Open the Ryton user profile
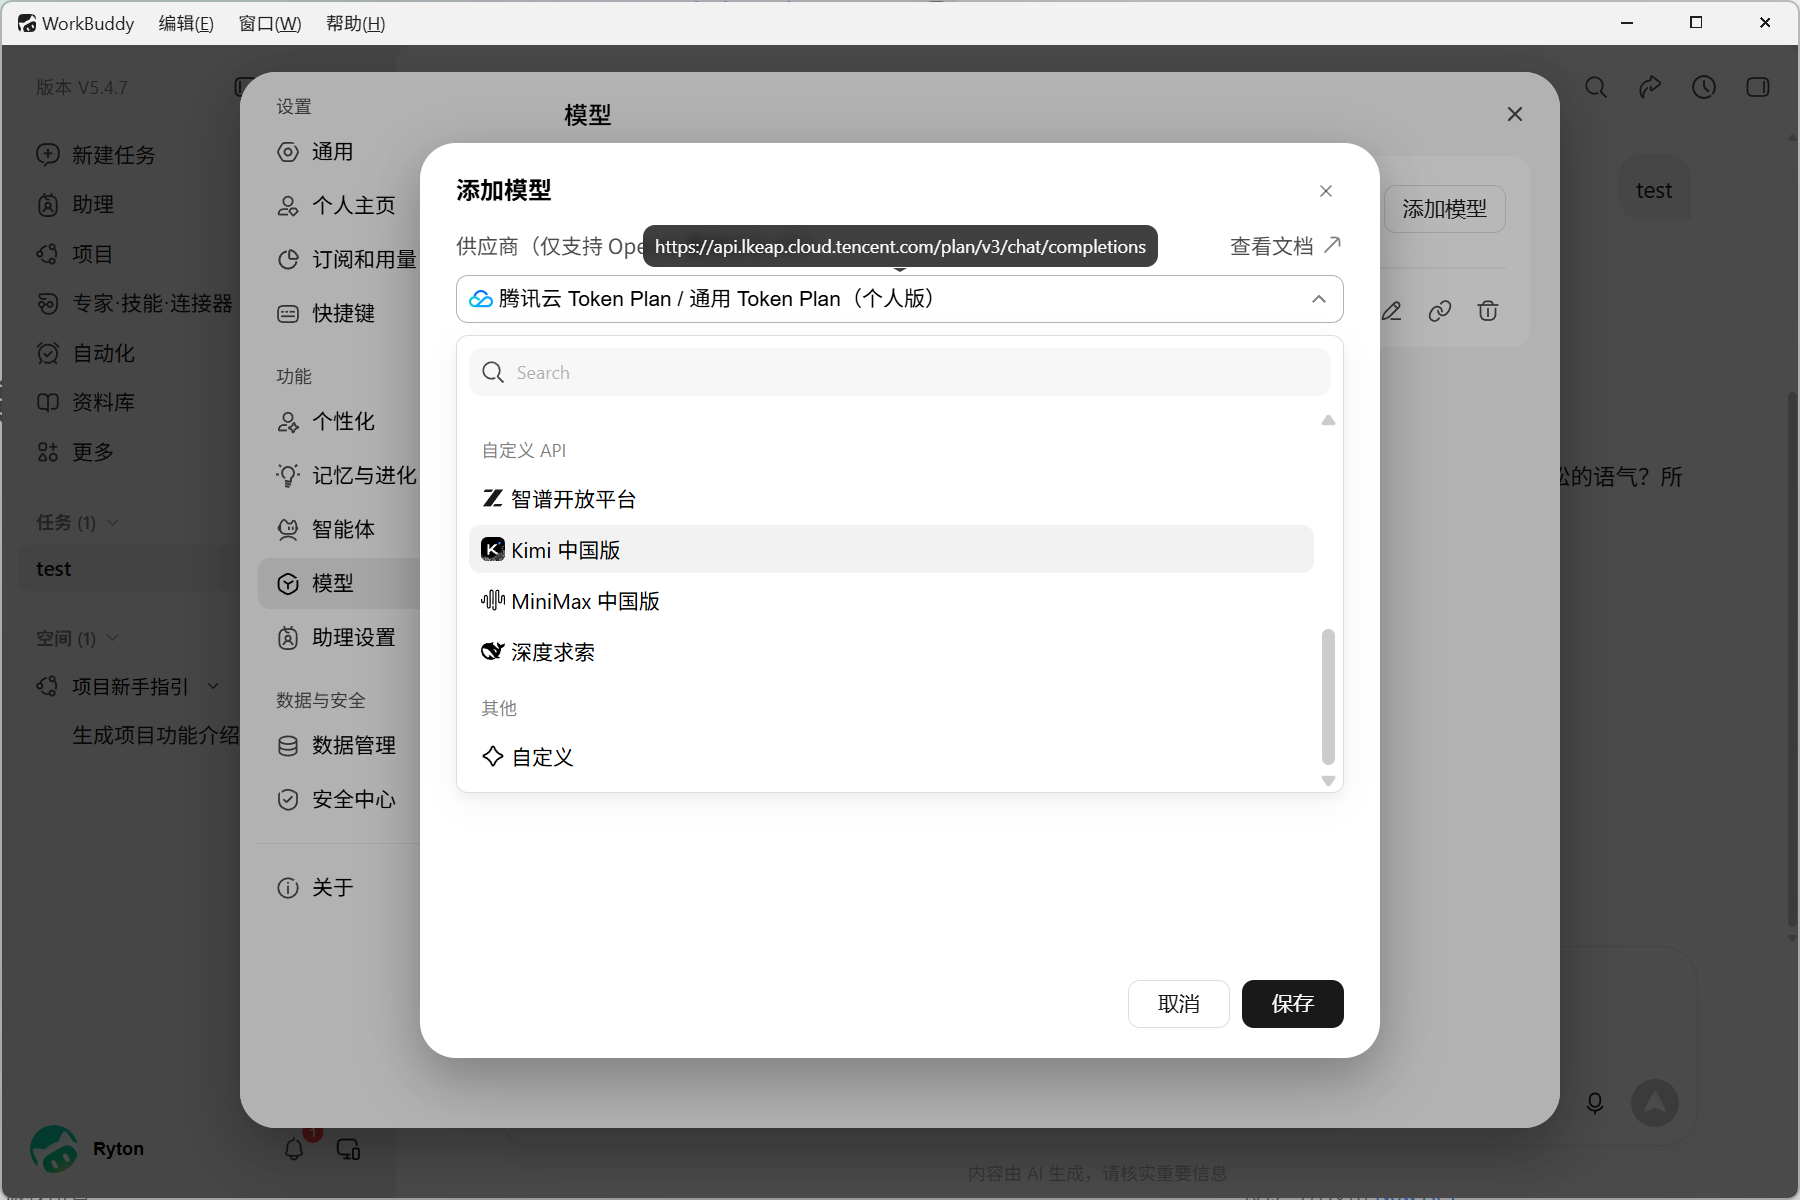The height and width of the screenshot is (1200, 1800). [x=88, y=1149]
